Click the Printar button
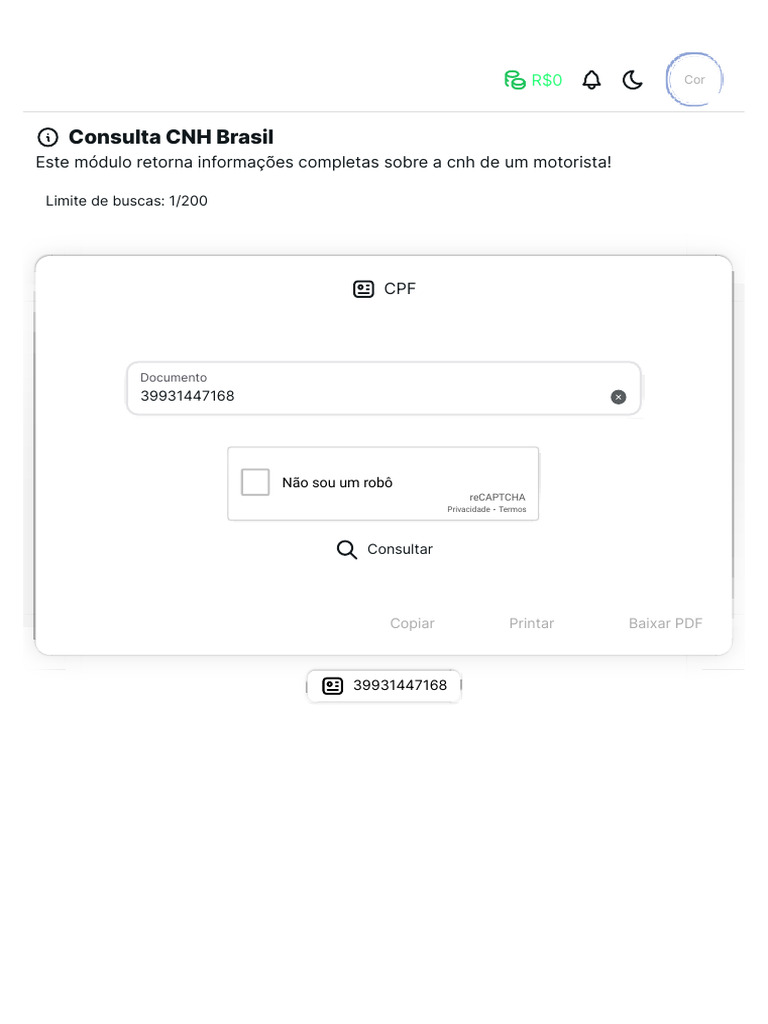The height and width of the screenshot is (1024, 768). (531, 623)
